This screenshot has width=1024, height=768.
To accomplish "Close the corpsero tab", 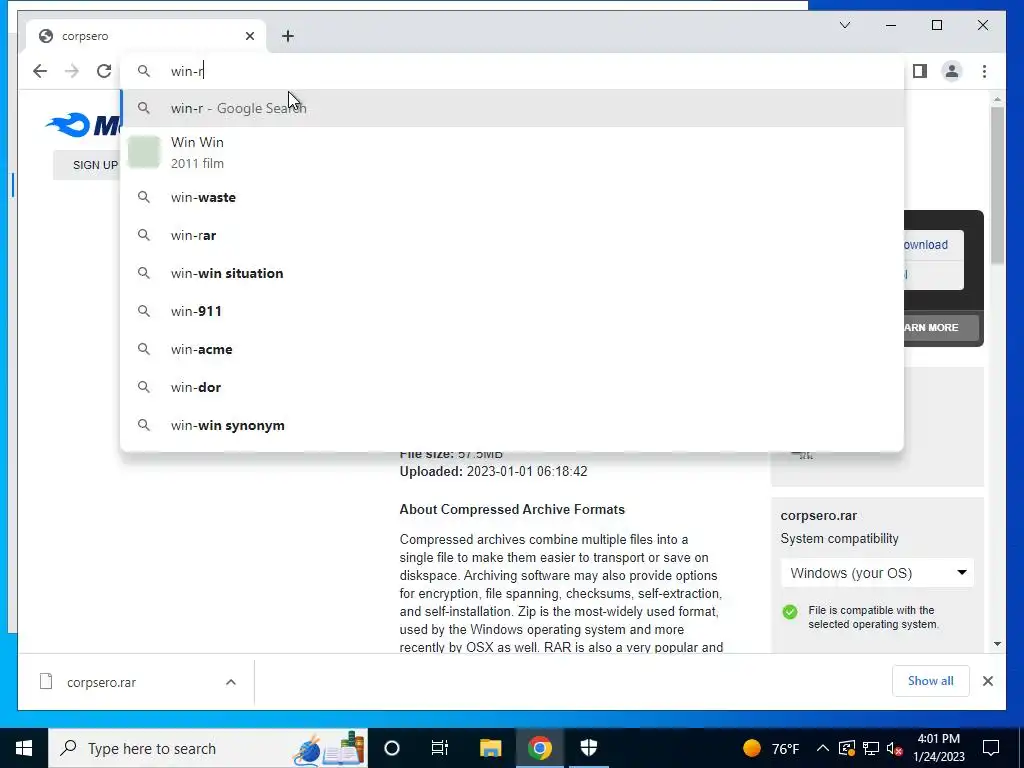I will 250,36.
